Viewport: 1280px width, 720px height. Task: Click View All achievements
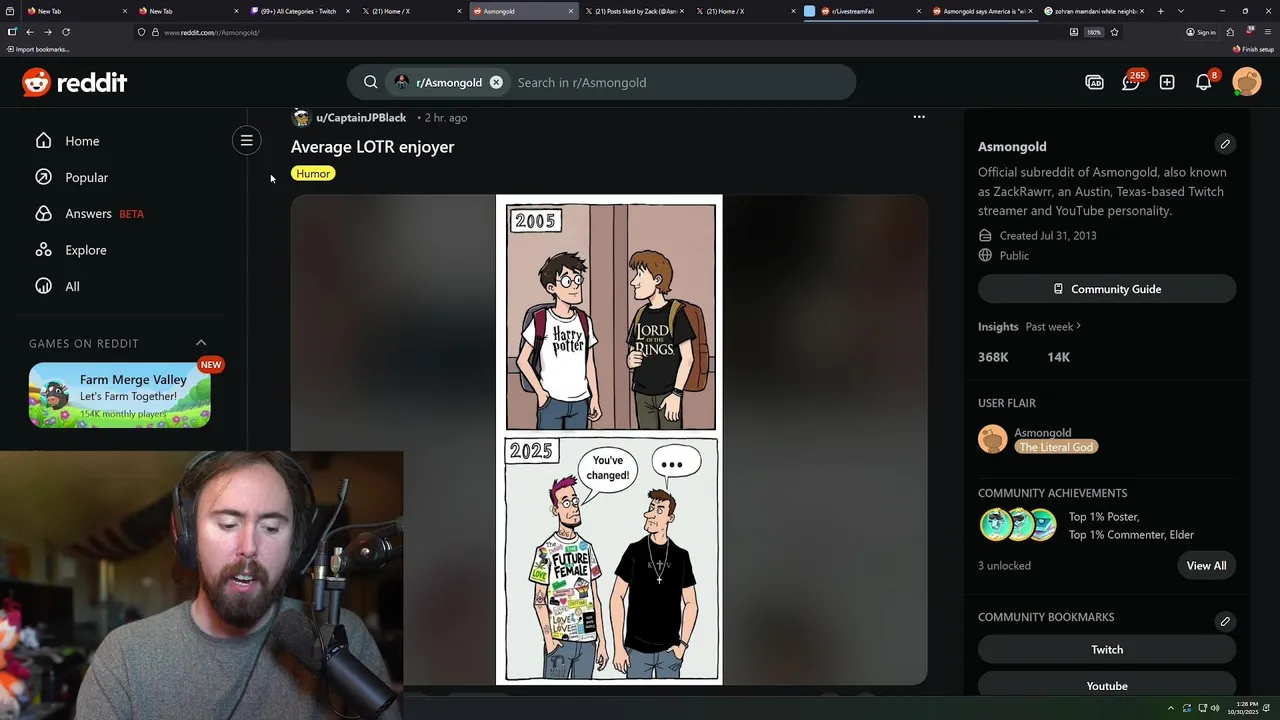click(1206, 566)
